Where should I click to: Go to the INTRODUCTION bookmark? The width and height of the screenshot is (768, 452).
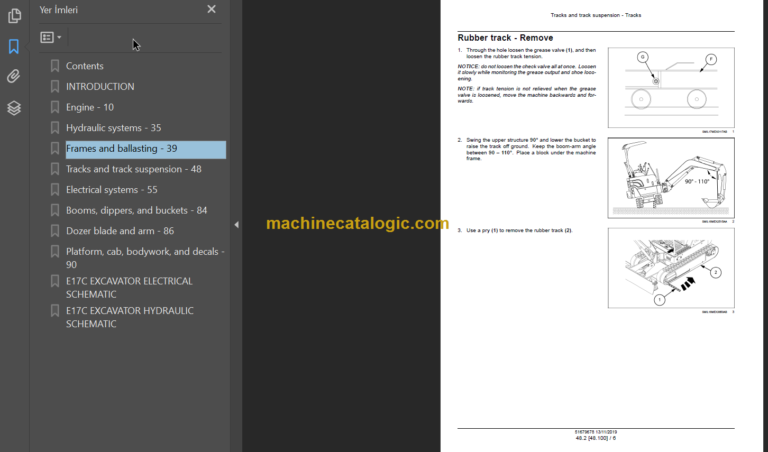pos(100,87)
